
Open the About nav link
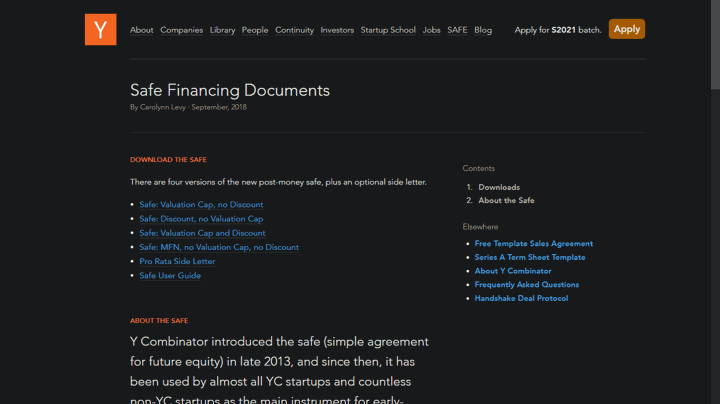coord(141,30)
